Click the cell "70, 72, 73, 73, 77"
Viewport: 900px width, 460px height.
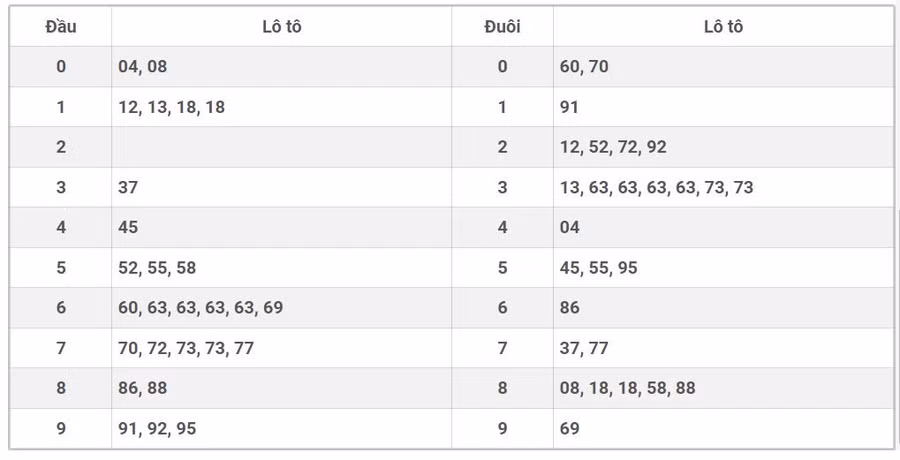pyautogui.click(x=186, y=348)
